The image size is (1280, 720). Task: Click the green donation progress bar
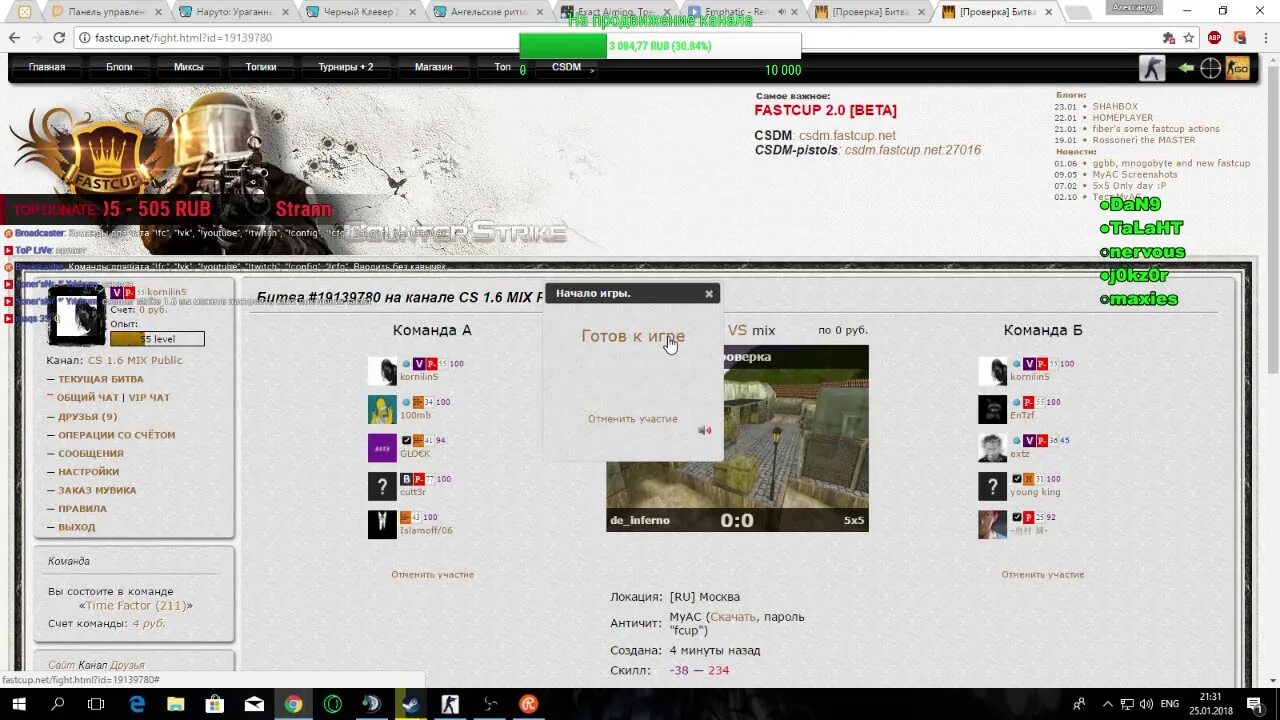pos(660,46)
